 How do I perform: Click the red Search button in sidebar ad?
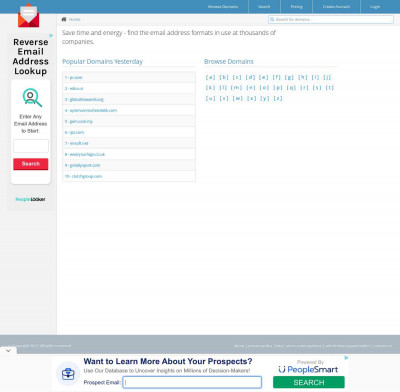(31, 164)
